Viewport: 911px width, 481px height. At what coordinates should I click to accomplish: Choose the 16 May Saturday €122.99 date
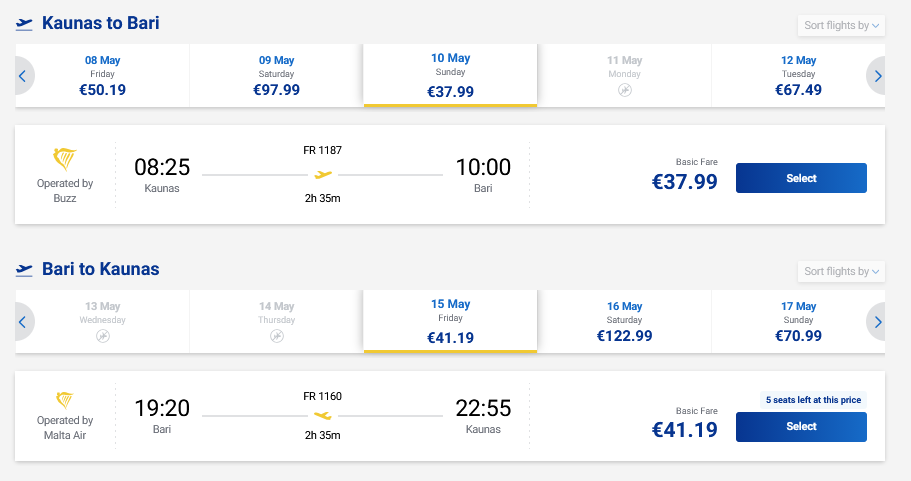coord(624,321)
